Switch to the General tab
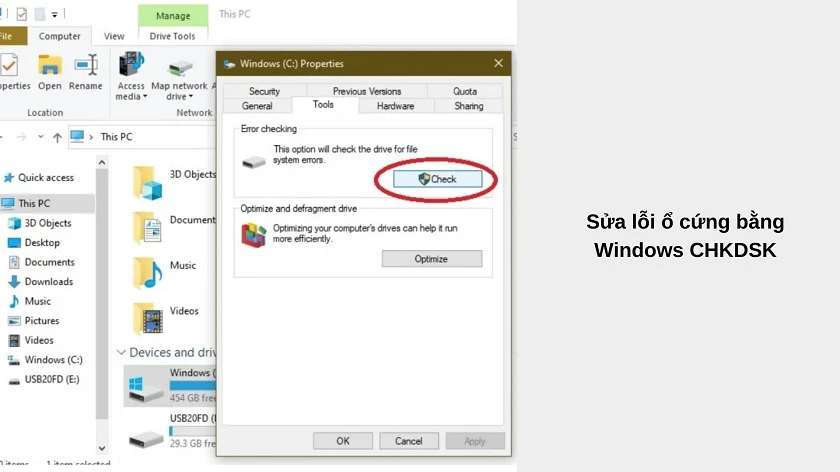 tap(257, 106)
